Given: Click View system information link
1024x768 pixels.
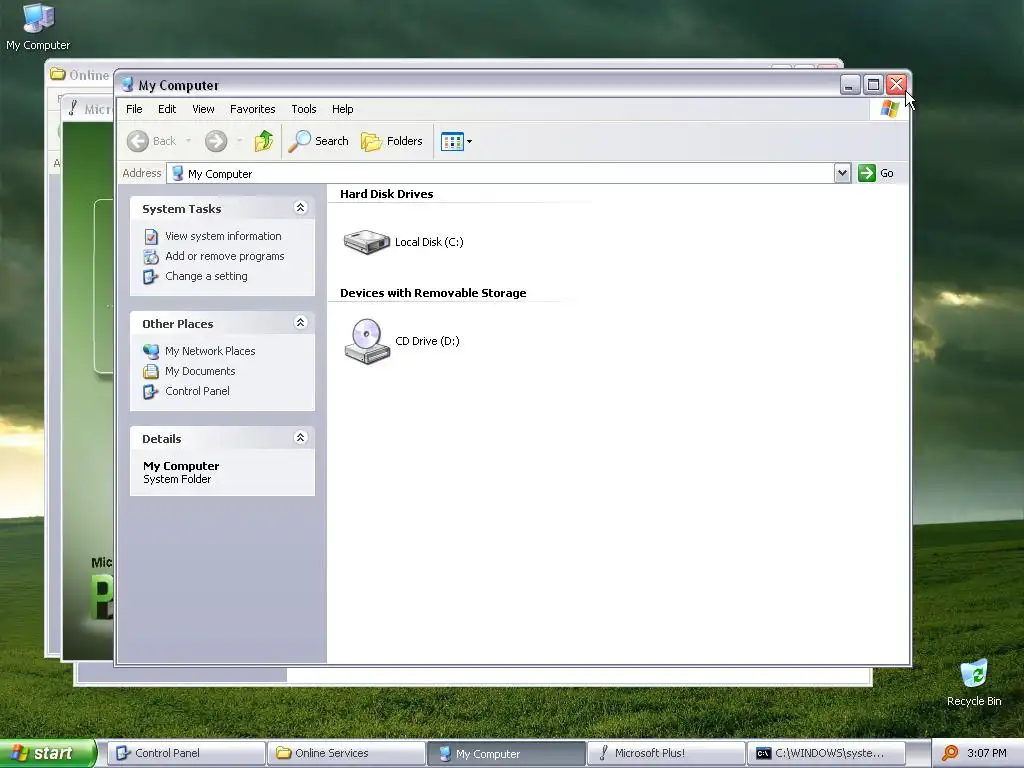Looking at the screenshot, I should tap(223, 236).
